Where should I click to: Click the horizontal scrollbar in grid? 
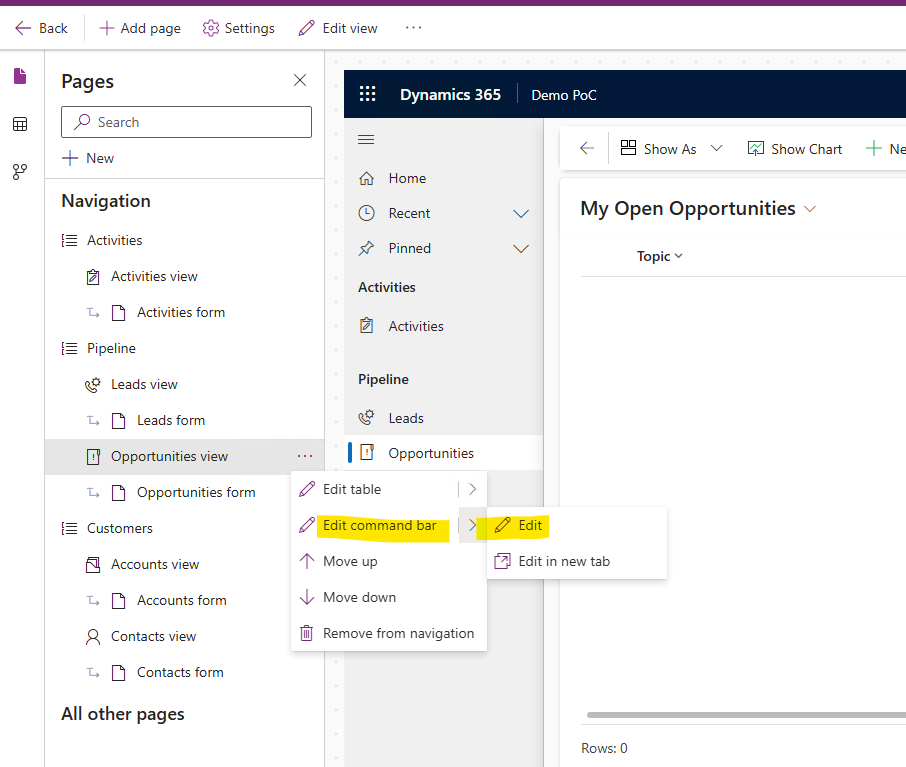tap(746, 715)
